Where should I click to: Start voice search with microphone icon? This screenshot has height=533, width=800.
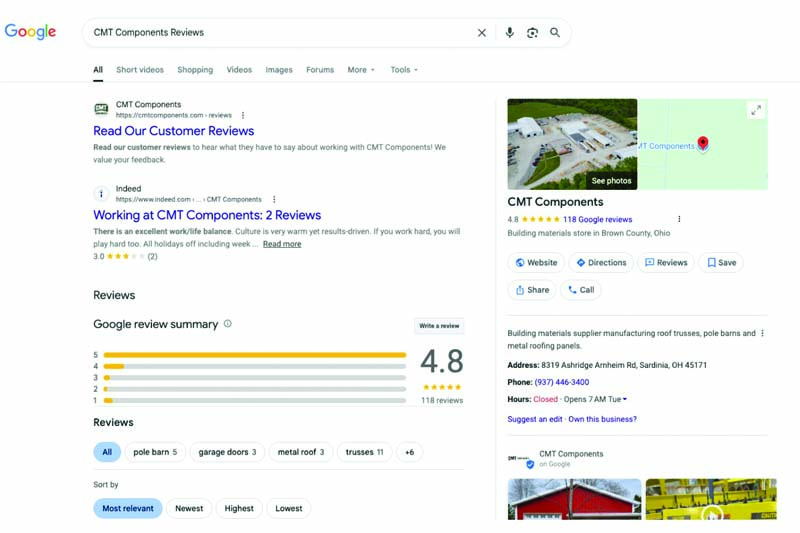pos(509,33)
